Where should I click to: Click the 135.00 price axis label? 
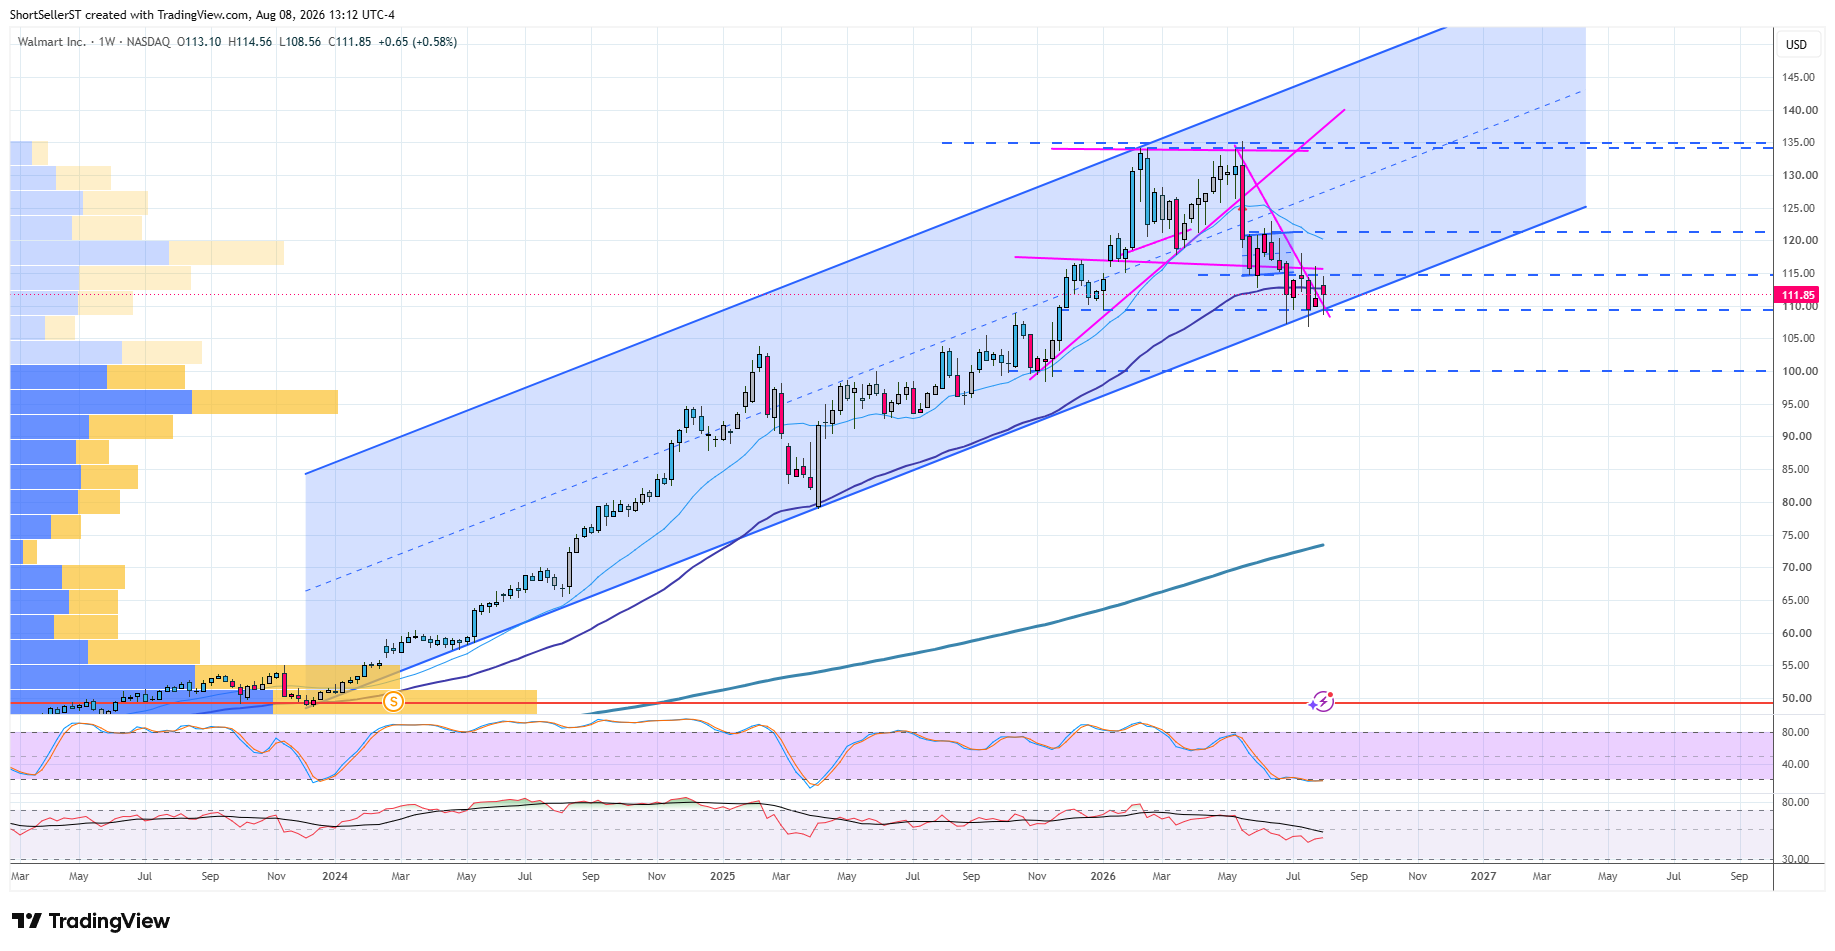(1798, 142)
